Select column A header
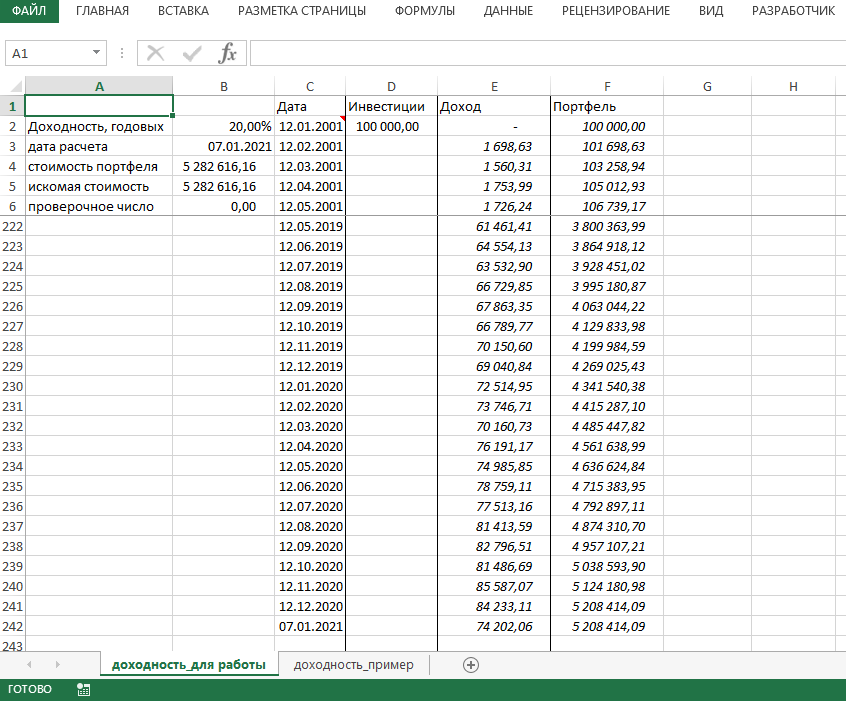The width and height of the screenshot is (846, 701). (x=99, y=86)
